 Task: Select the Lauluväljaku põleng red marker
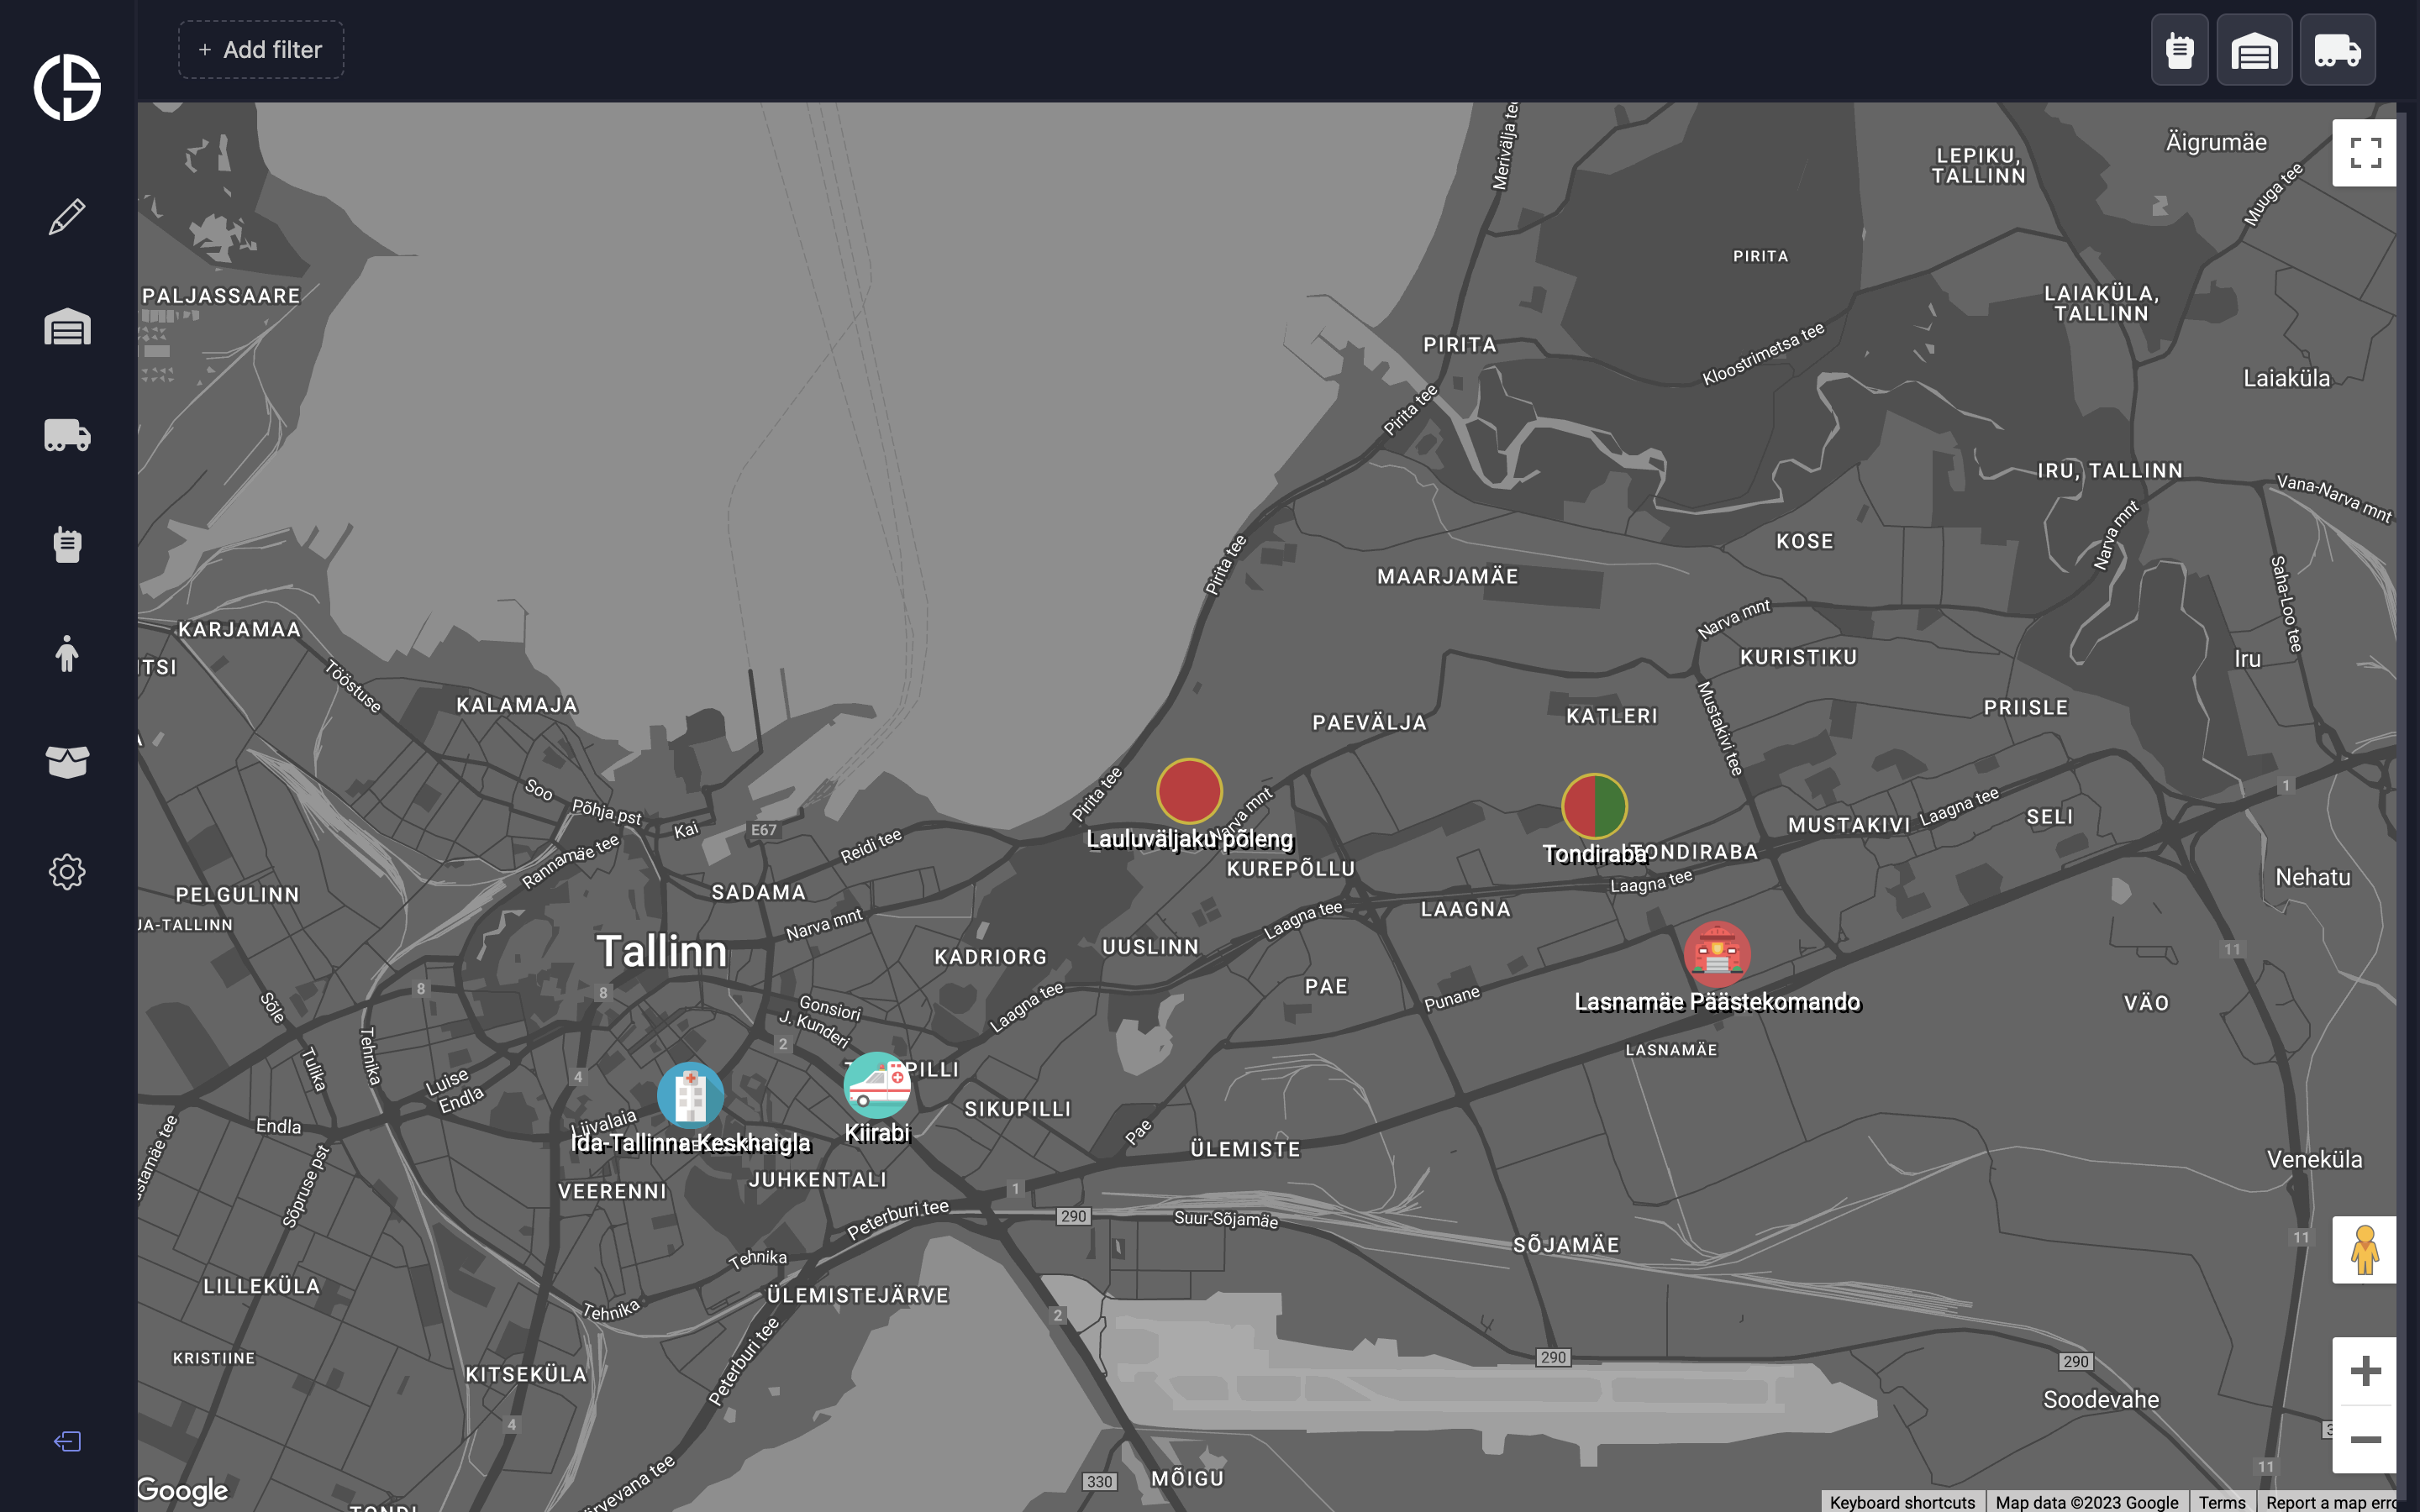click(x=1189, y=791)
